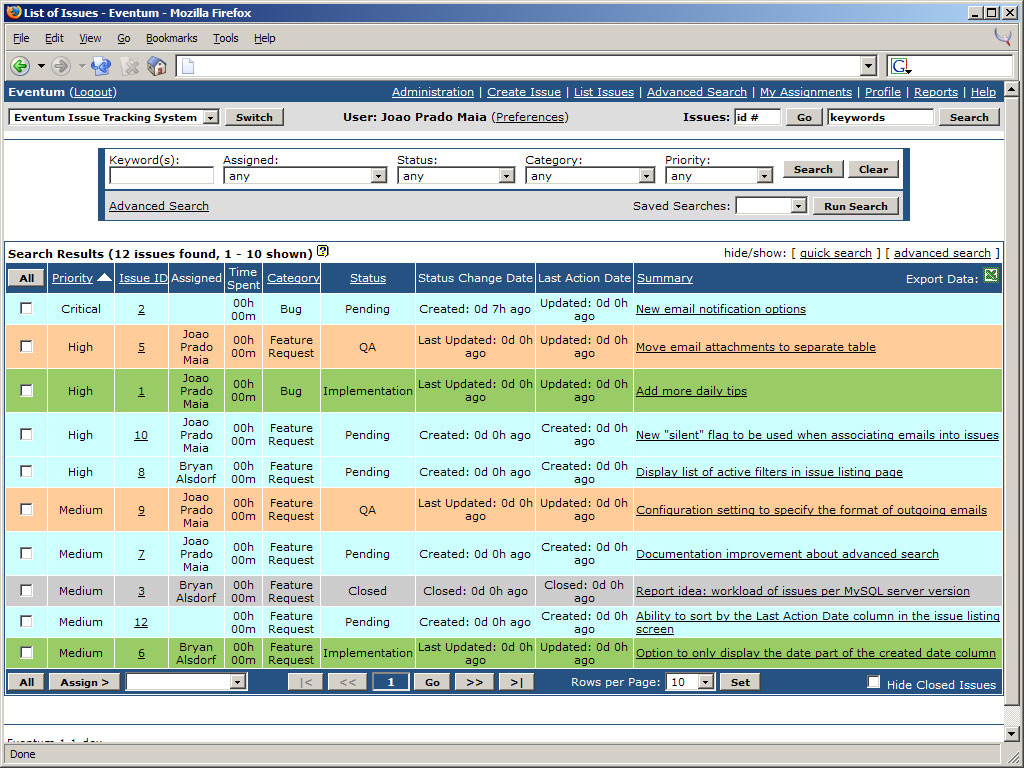This screenshot has width=1024, height=768.
Task: Open the Tools menu
Action: 225,38
